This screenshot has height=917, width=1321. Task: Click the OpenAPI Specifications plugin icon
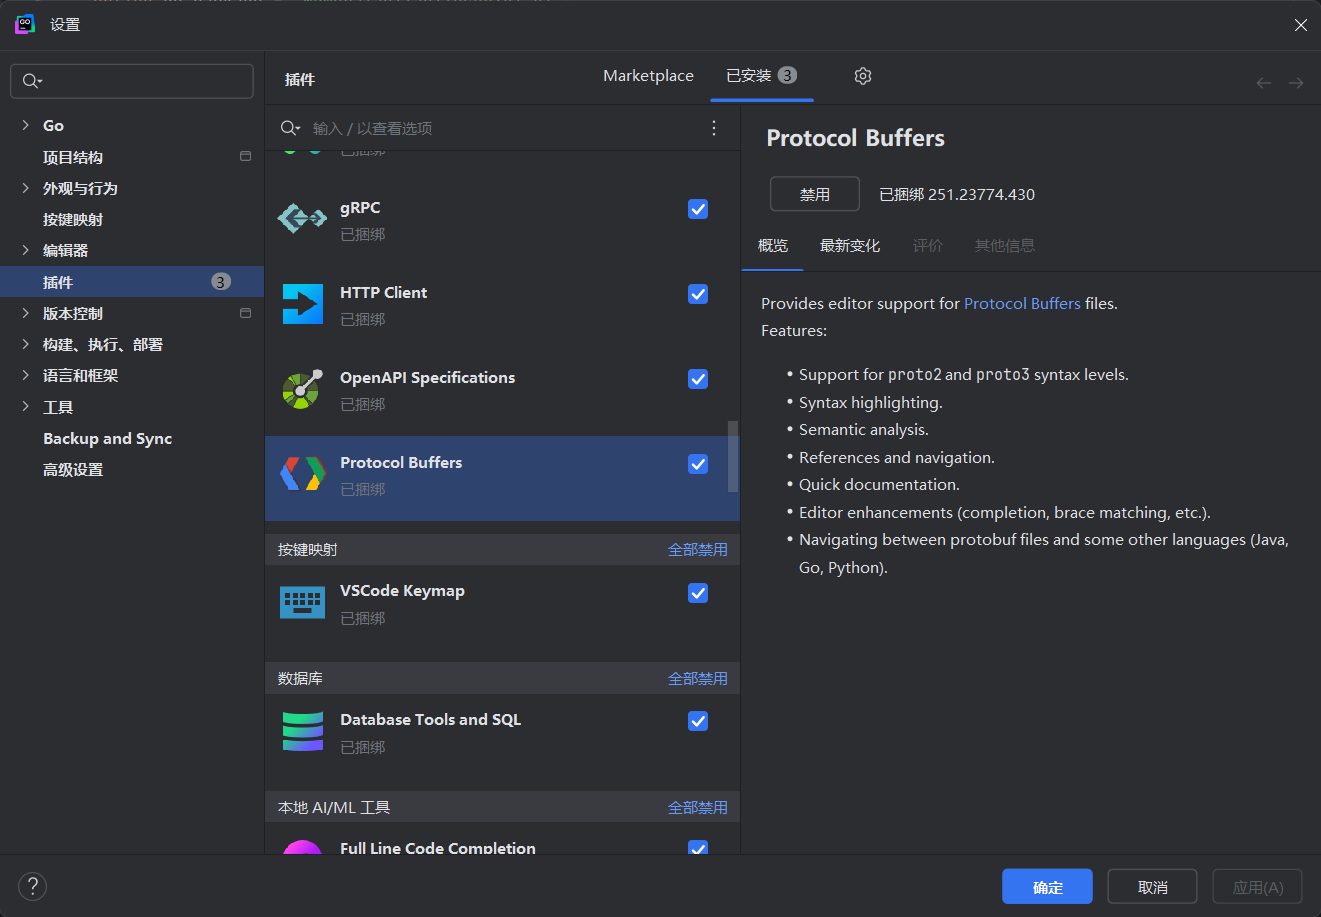click(303, 389)
